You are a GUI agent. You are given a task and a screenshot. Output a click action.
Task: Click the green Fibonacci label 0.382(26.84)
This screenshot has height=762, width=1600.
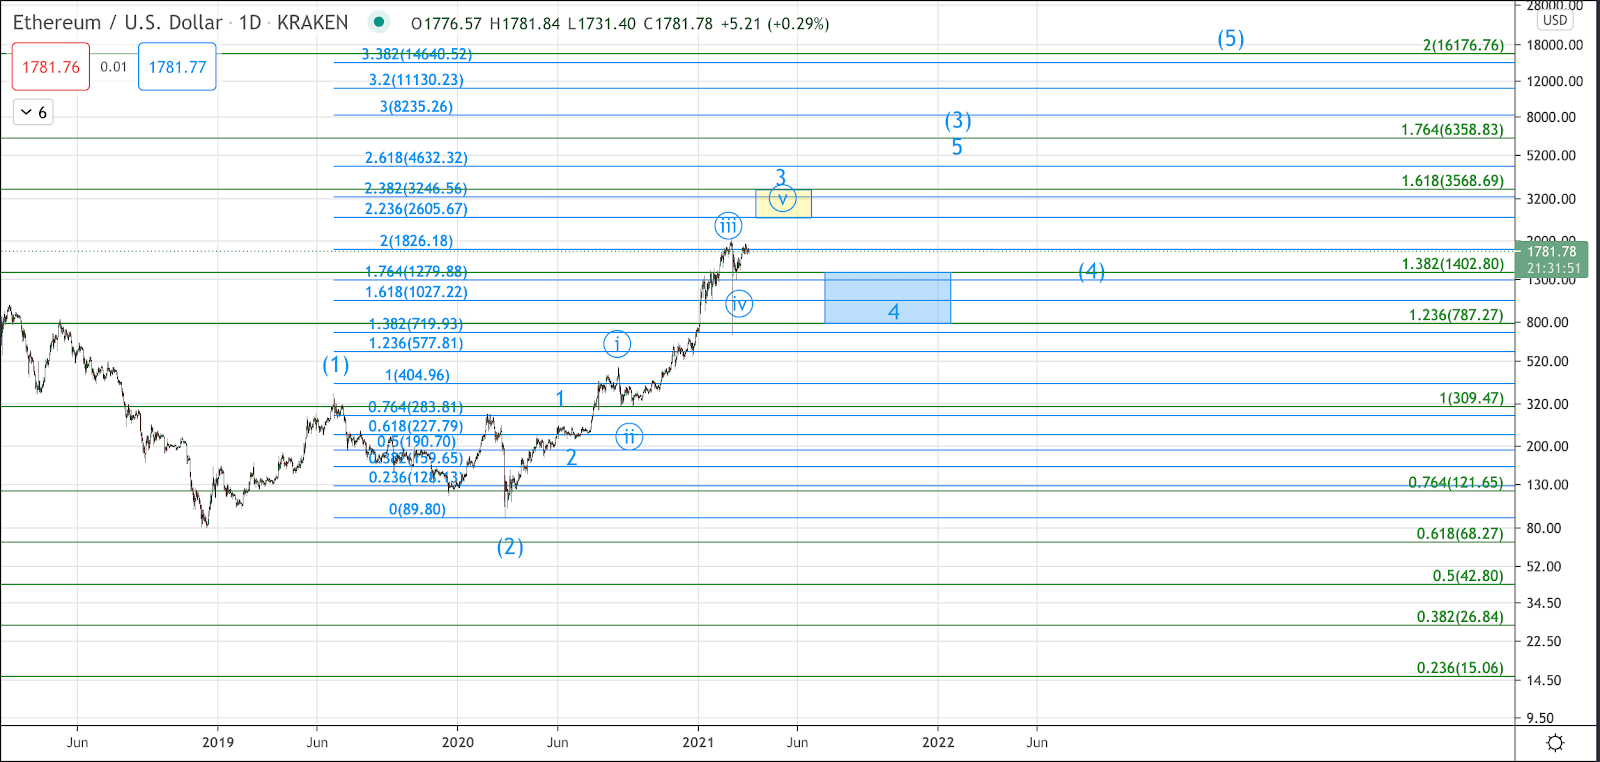click(1460, 617)
